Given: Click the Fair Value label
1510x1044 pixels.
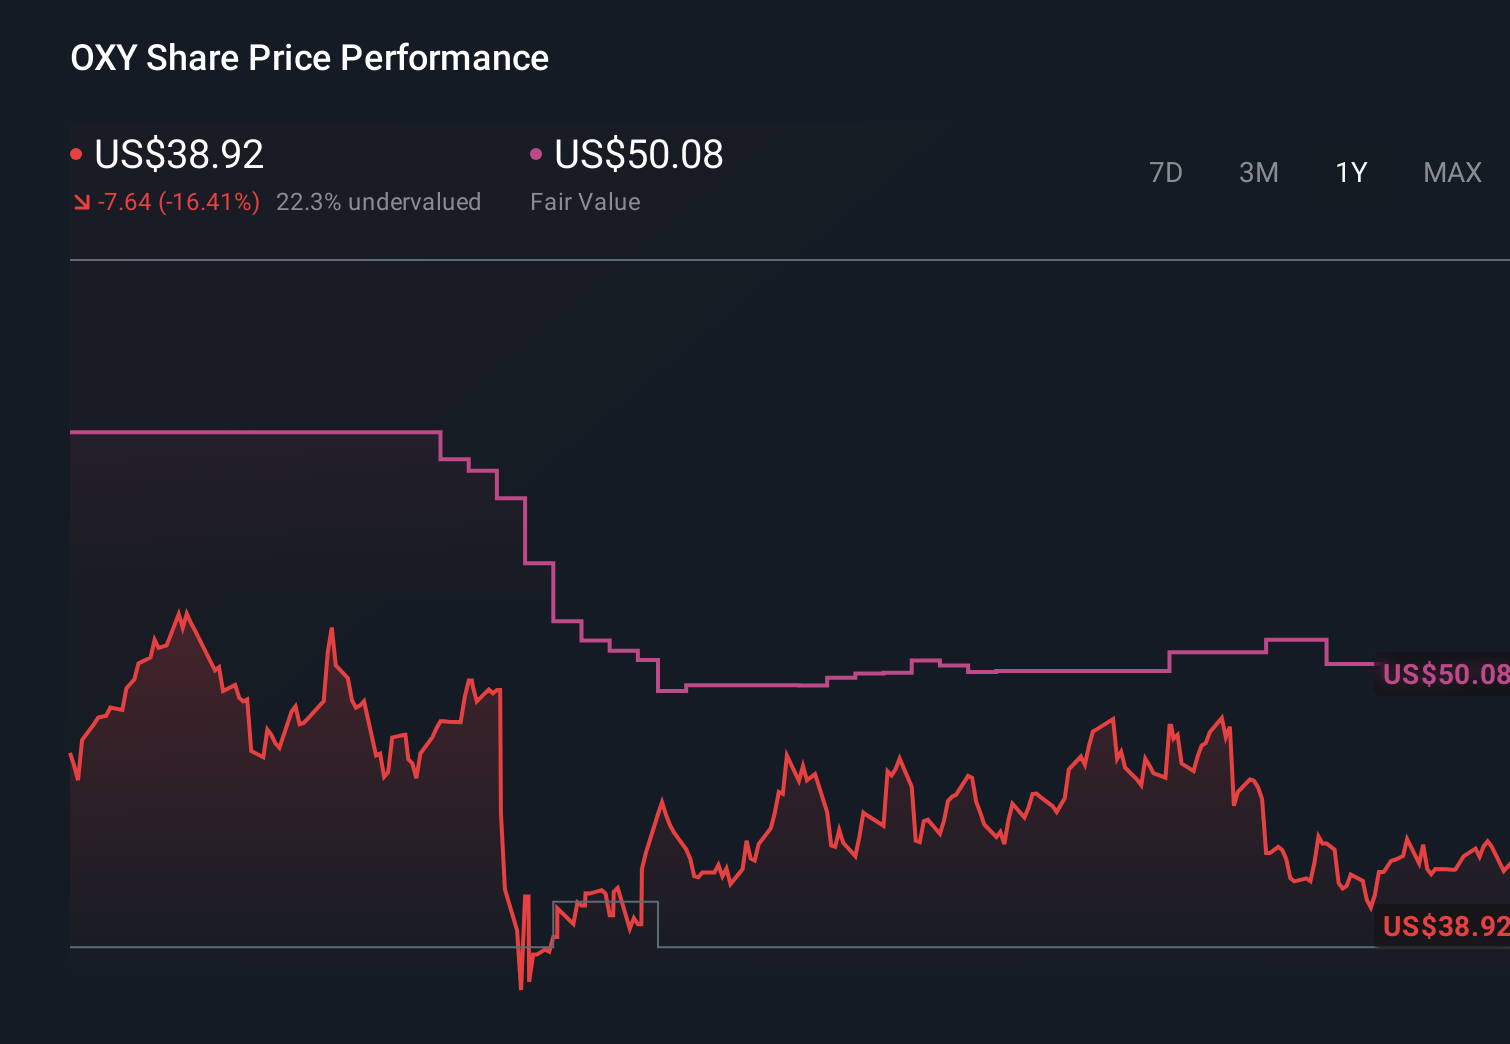Looking at the screenshot, I should pyautogui.click(x=585, y=202).
